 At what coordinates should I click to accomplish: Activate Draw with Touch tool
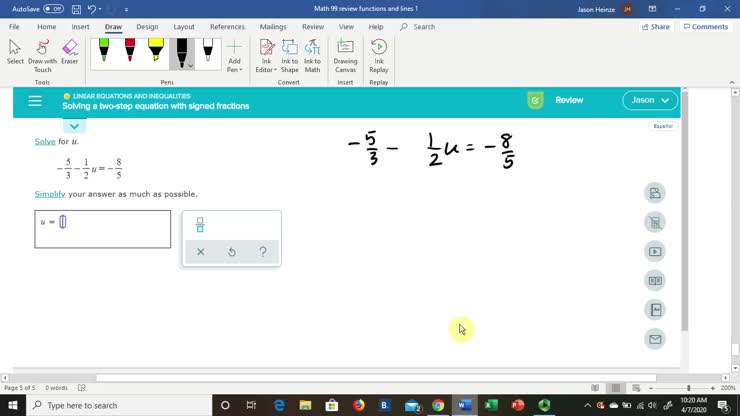click(42, 56)
